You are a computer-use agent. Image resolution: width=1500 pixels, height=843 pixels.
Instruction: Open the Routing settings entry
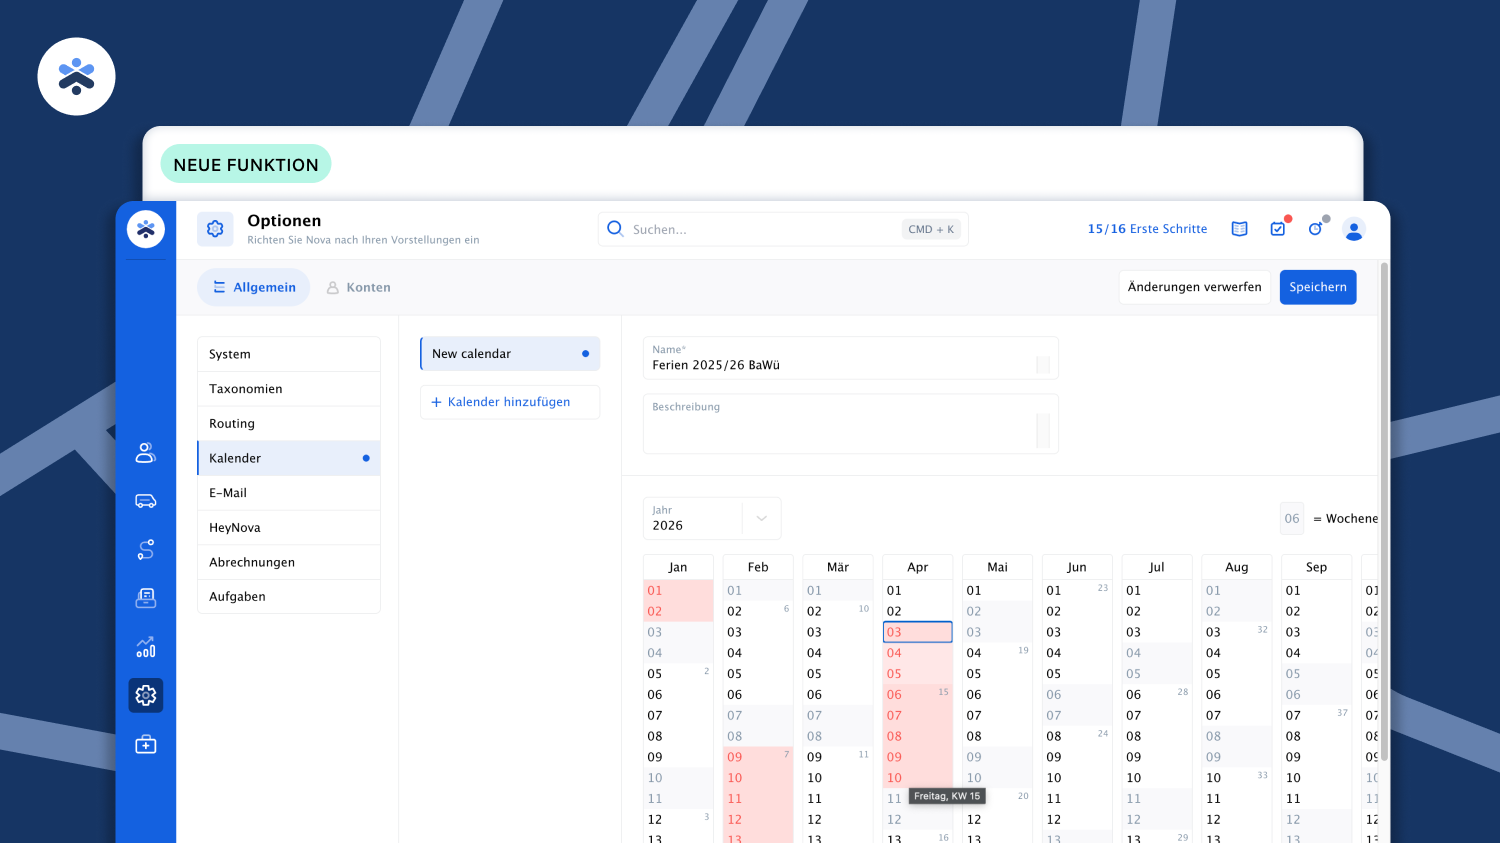point(289,424)
